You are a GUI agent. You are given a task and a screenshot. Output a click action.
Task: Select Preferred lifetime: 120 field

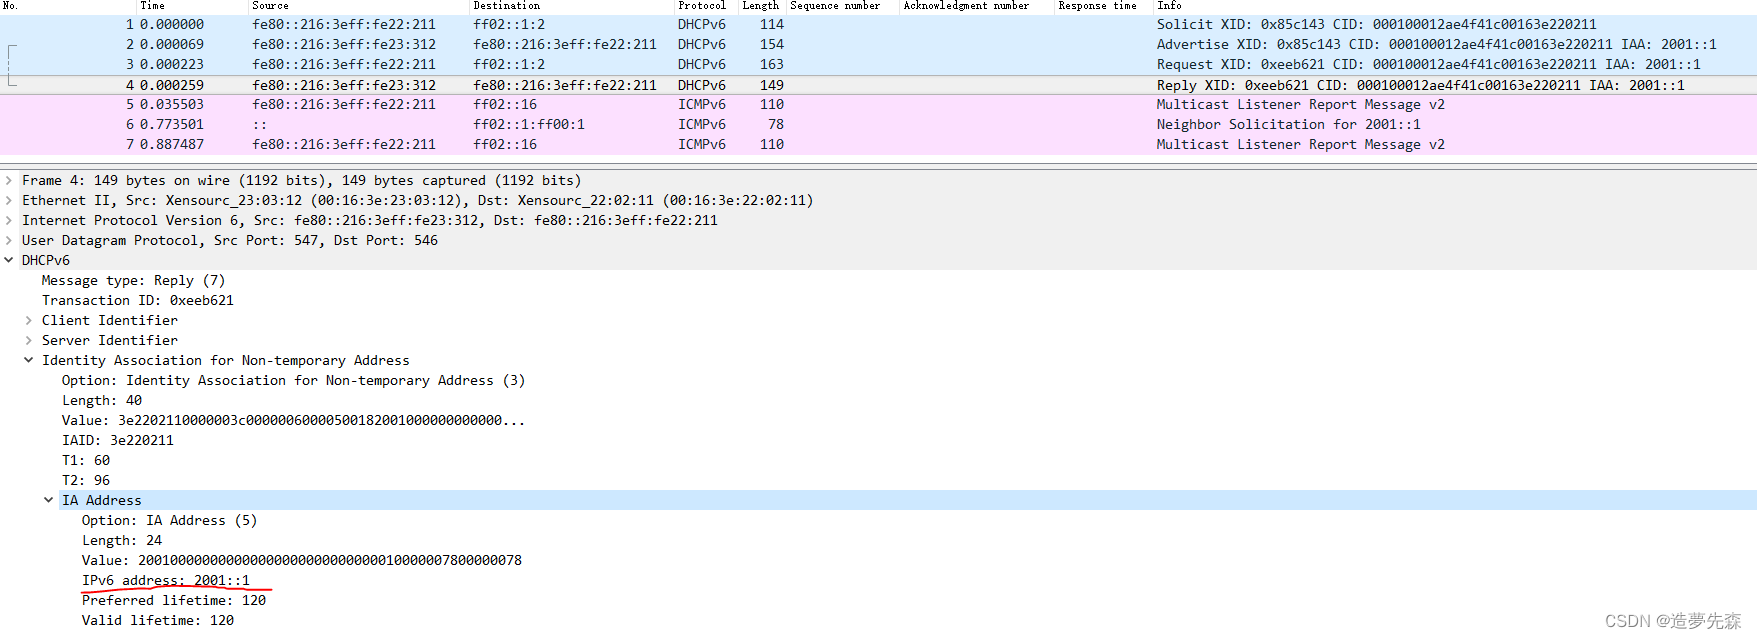click(x=174, y=601)
